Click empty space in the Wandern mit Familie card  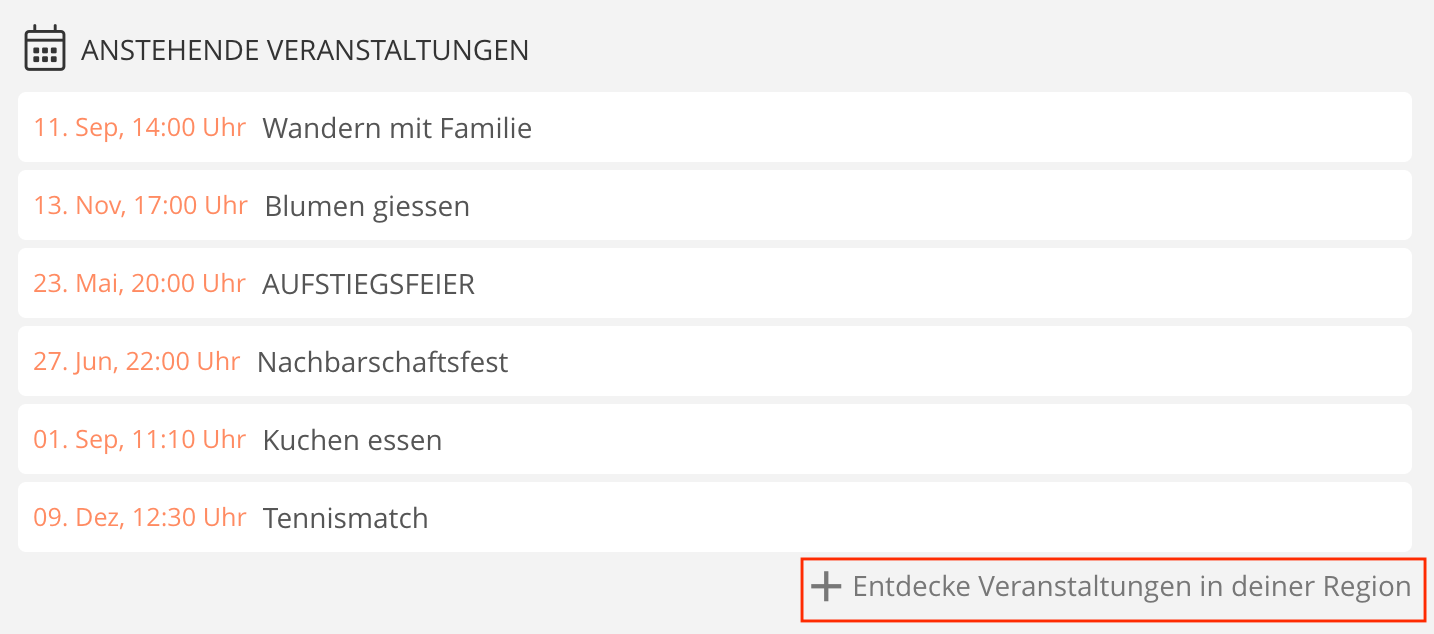tap(950, 128)
